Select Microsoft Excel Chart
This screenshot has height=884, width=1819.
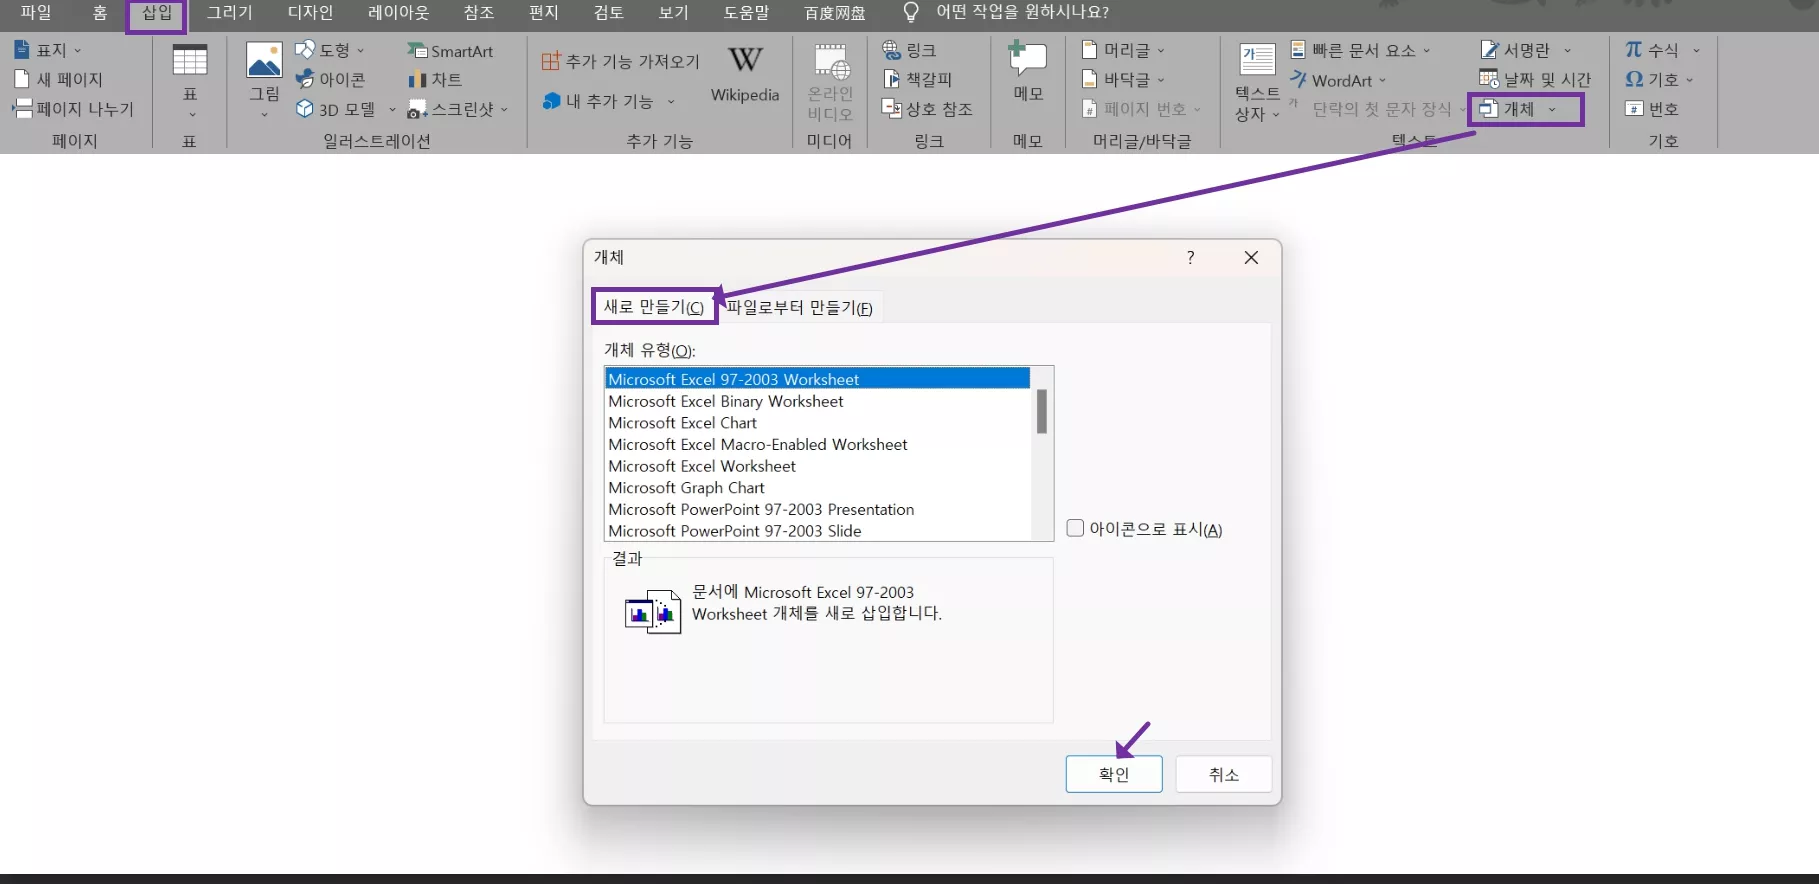click(818, 423)
